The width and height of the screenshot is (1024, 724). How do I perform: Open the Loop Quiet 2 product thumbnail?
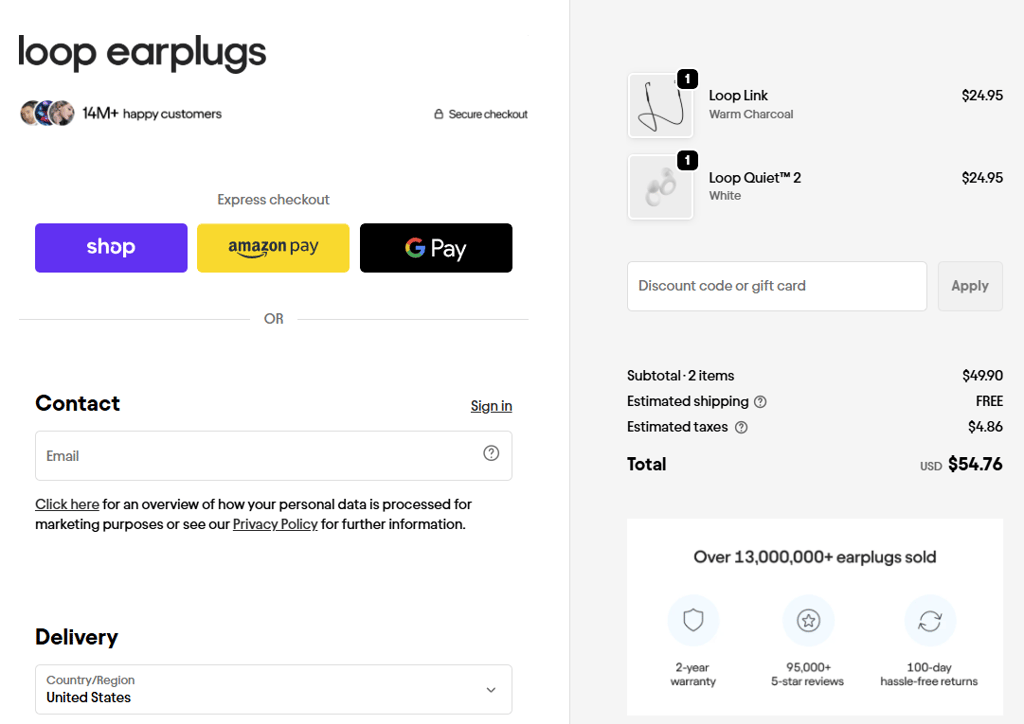pyautogui.click(x=660, y=187)
